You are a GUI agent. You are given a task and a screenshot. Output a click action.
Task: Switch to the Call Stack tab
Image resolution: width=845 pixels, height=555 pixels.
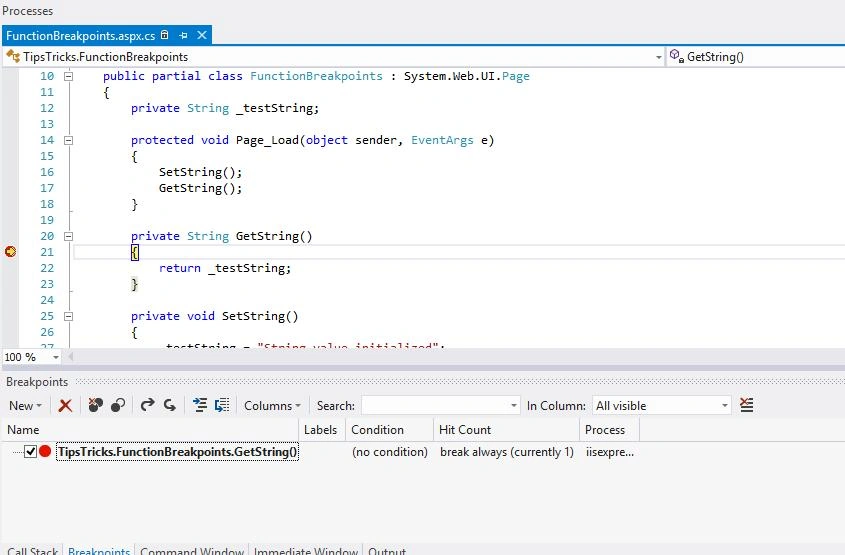point(32,551)
